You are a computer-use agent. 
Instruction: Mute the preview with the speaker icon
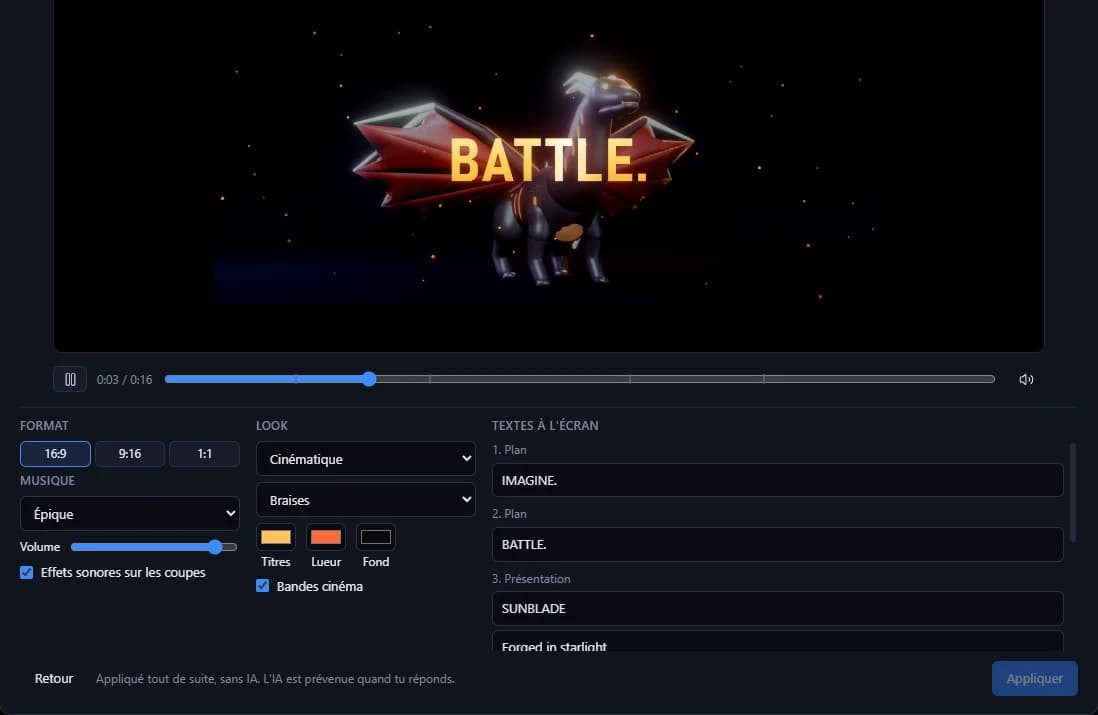pyautogui.click(x=1026, y=380)
